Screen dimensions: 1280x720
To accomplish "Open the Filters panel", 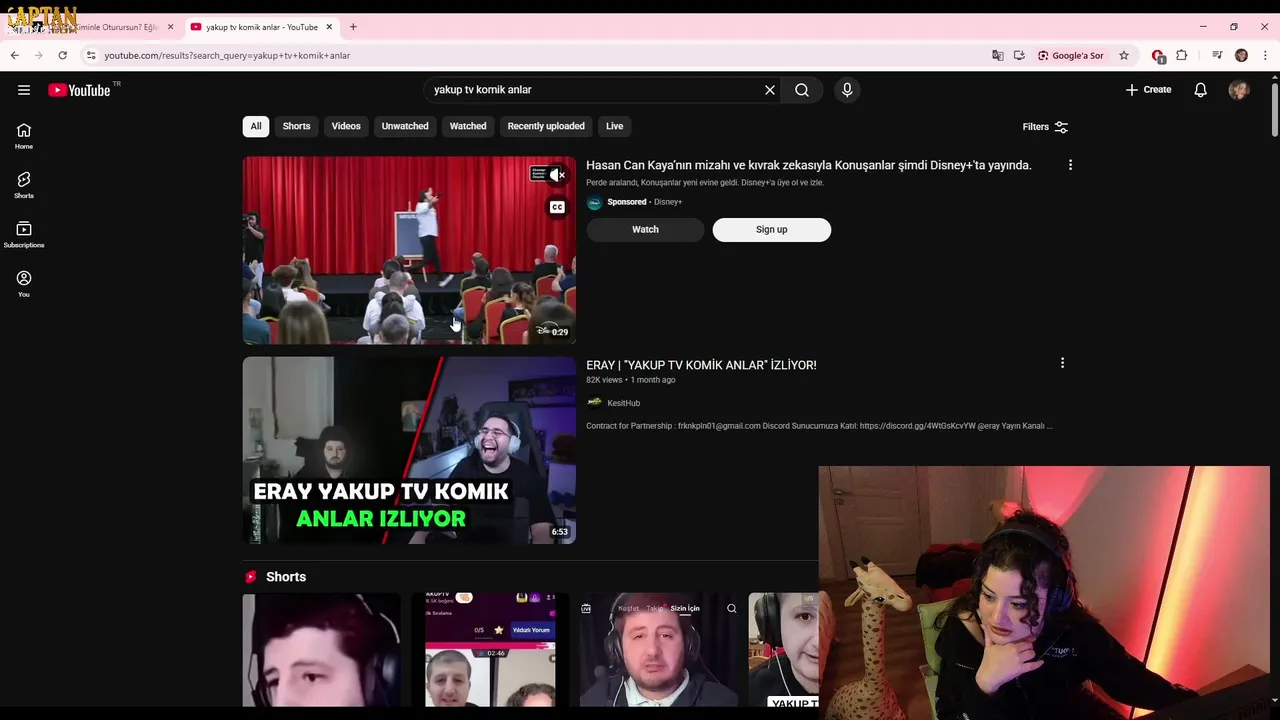I will coord(1045,127).
